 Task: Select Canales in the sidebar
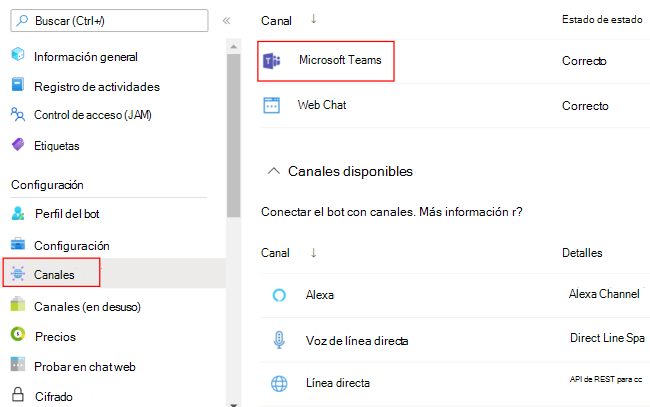[54, 275]
